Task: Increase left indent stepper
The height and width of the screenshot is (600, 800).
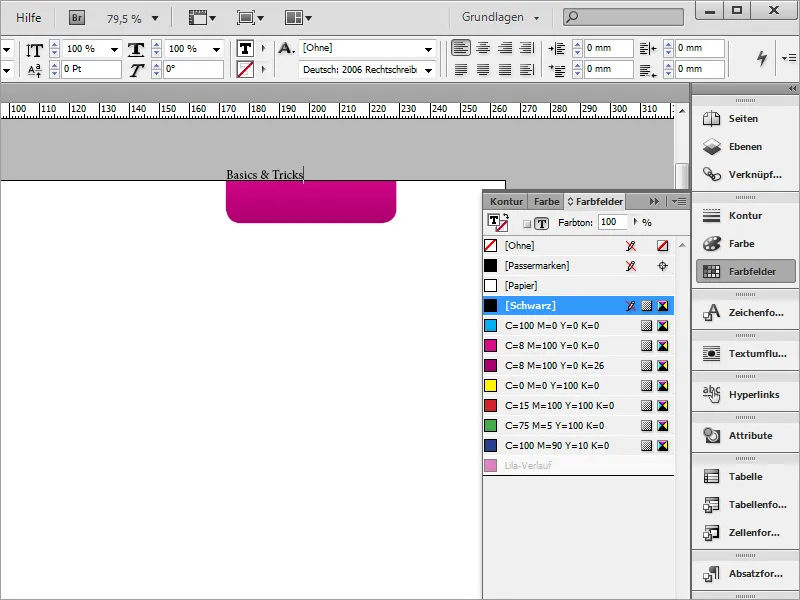Action: [x=578, y=45]
